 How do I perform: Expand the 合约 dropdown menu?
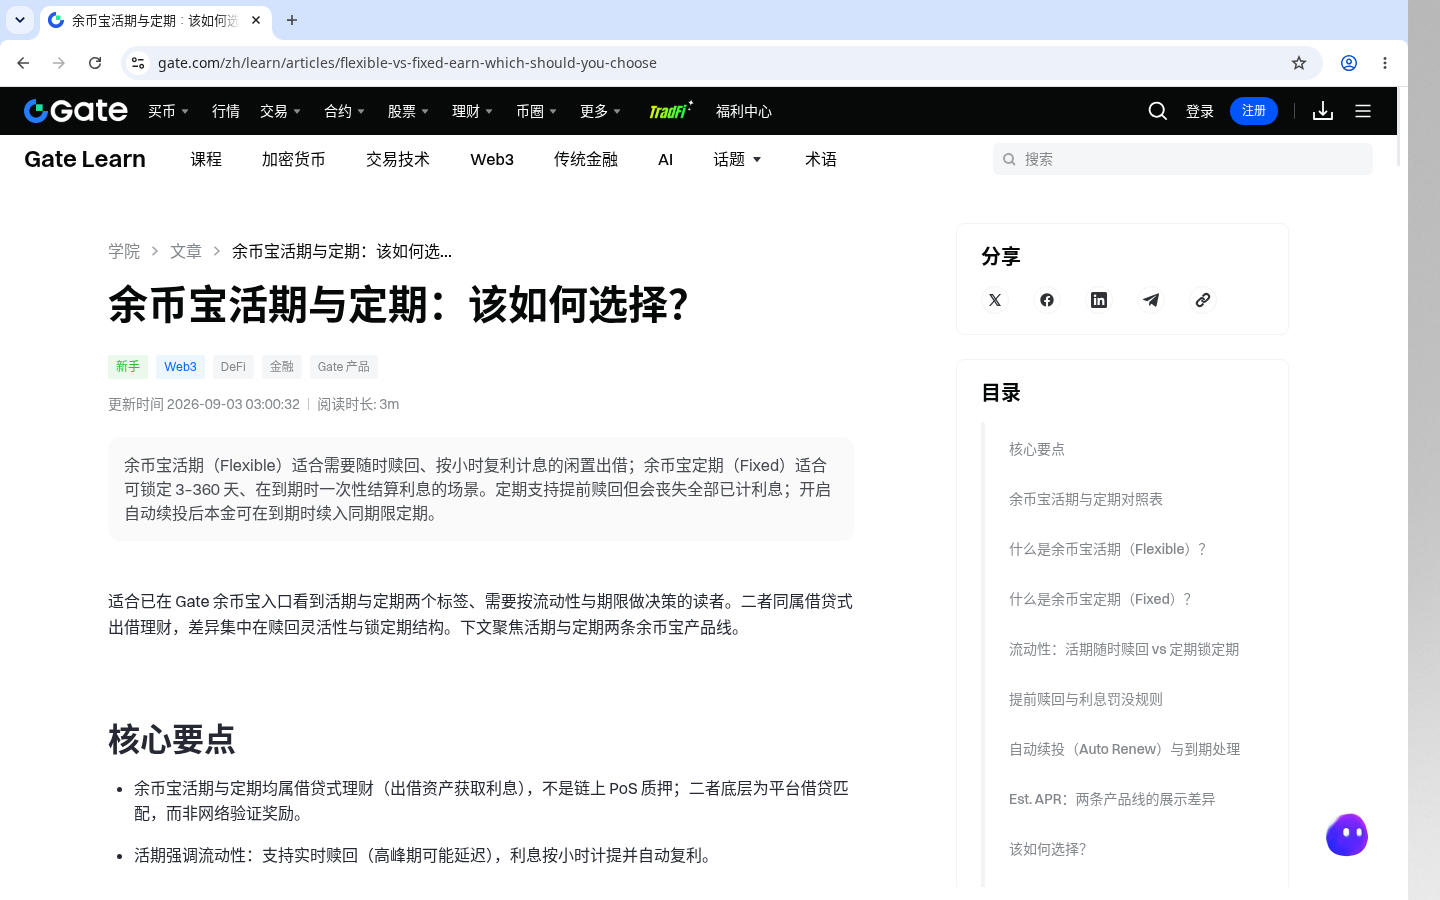coord(345,111)
